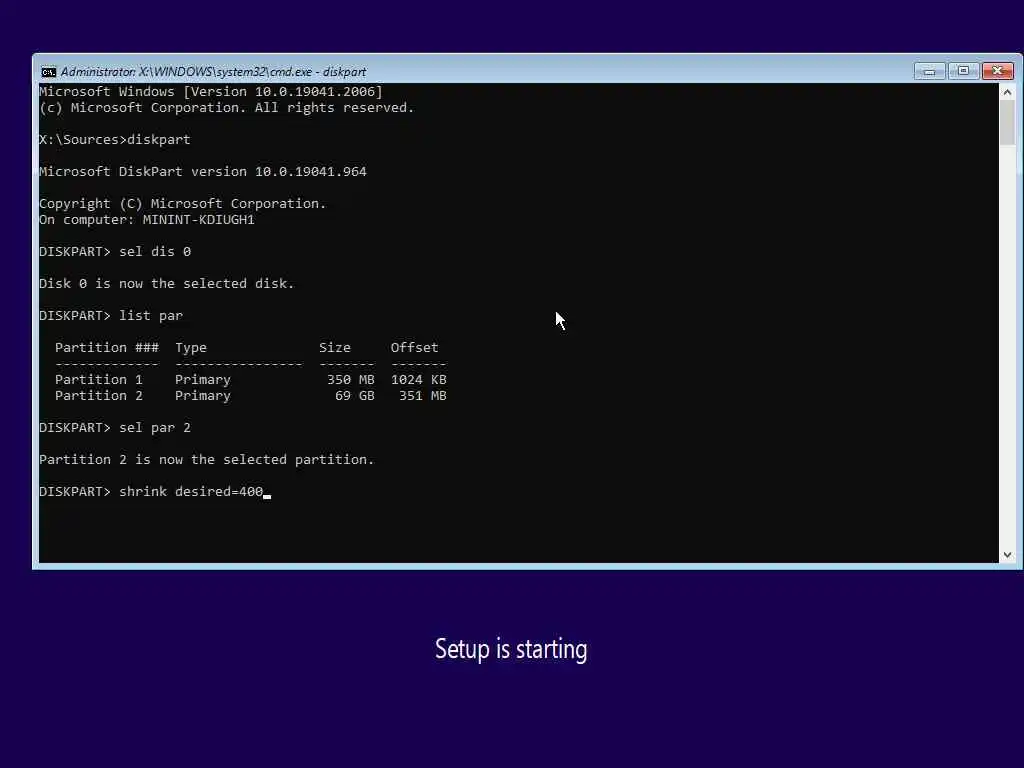This screenshot has width=1024, height=768.
Task: Click the 'Type' column header
Action: 191,347
